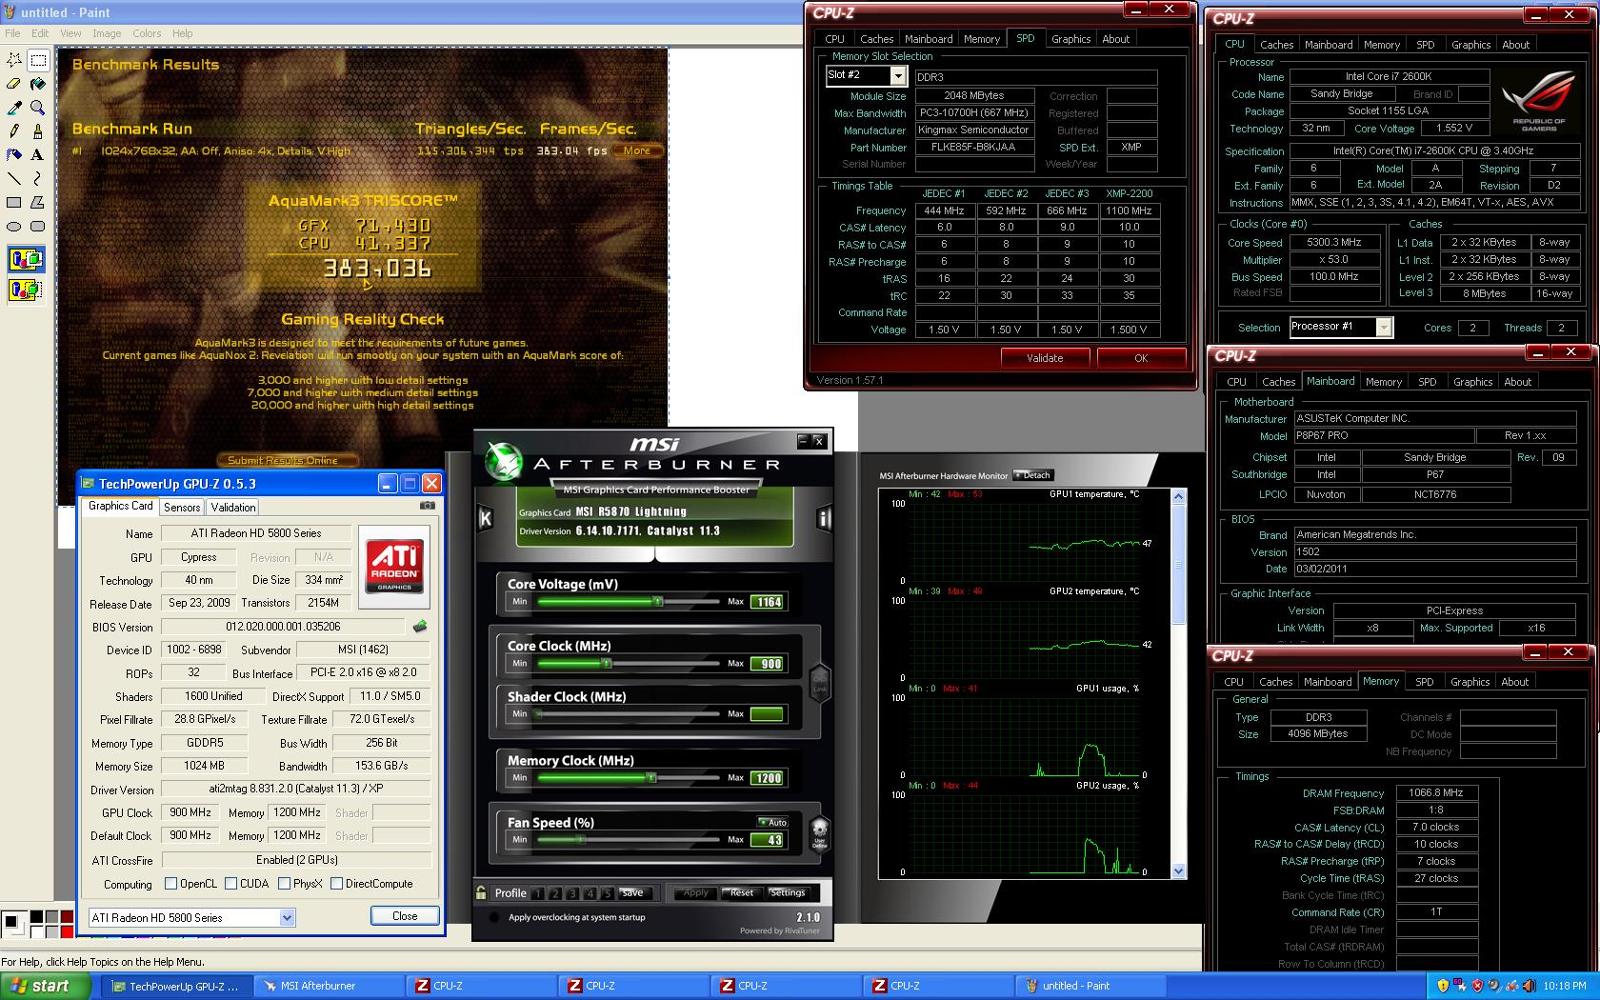
Task: Click the GPU-Z screenshot camera icon
Action: 427,506
